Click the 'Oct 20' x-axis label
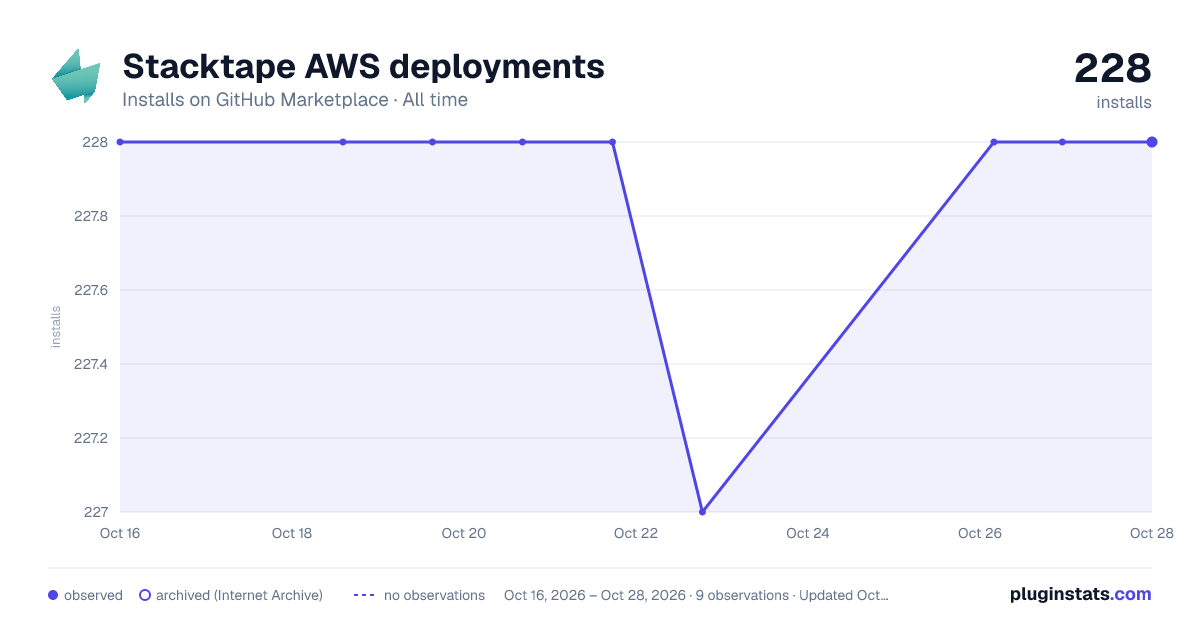The width and height of the screenshot is (1200, 630). 464,533
